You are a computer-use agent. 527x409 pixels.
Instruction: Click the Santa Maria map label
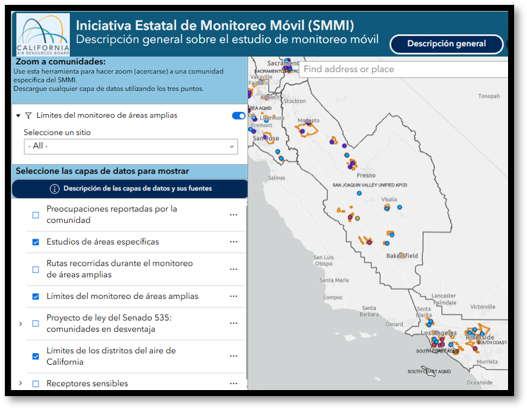pyautogui.click(x=334, y=280)
